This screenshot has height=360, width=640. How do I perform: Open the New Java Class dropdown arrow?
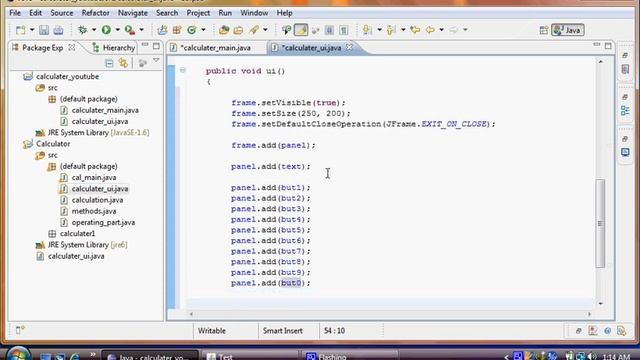click(x=203, y=30)
